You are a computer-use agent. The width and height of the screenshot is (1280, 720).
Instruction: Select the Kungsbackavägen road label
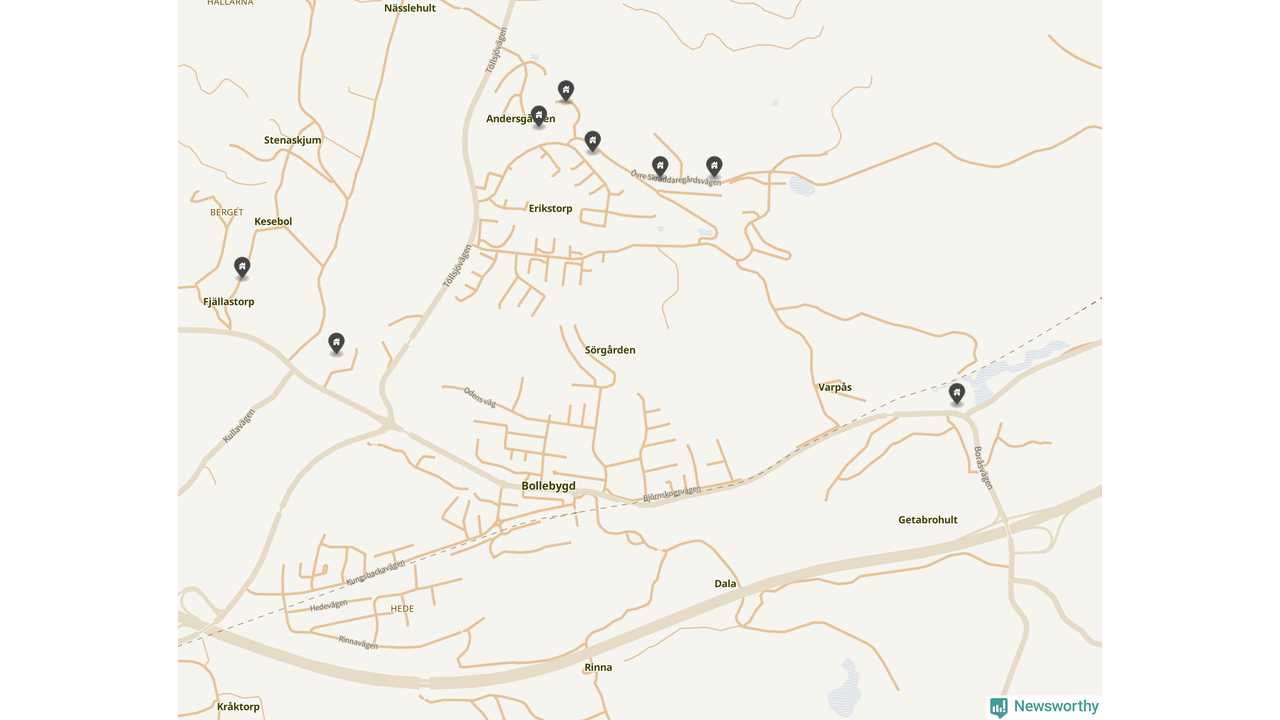[x=376, y=572]
